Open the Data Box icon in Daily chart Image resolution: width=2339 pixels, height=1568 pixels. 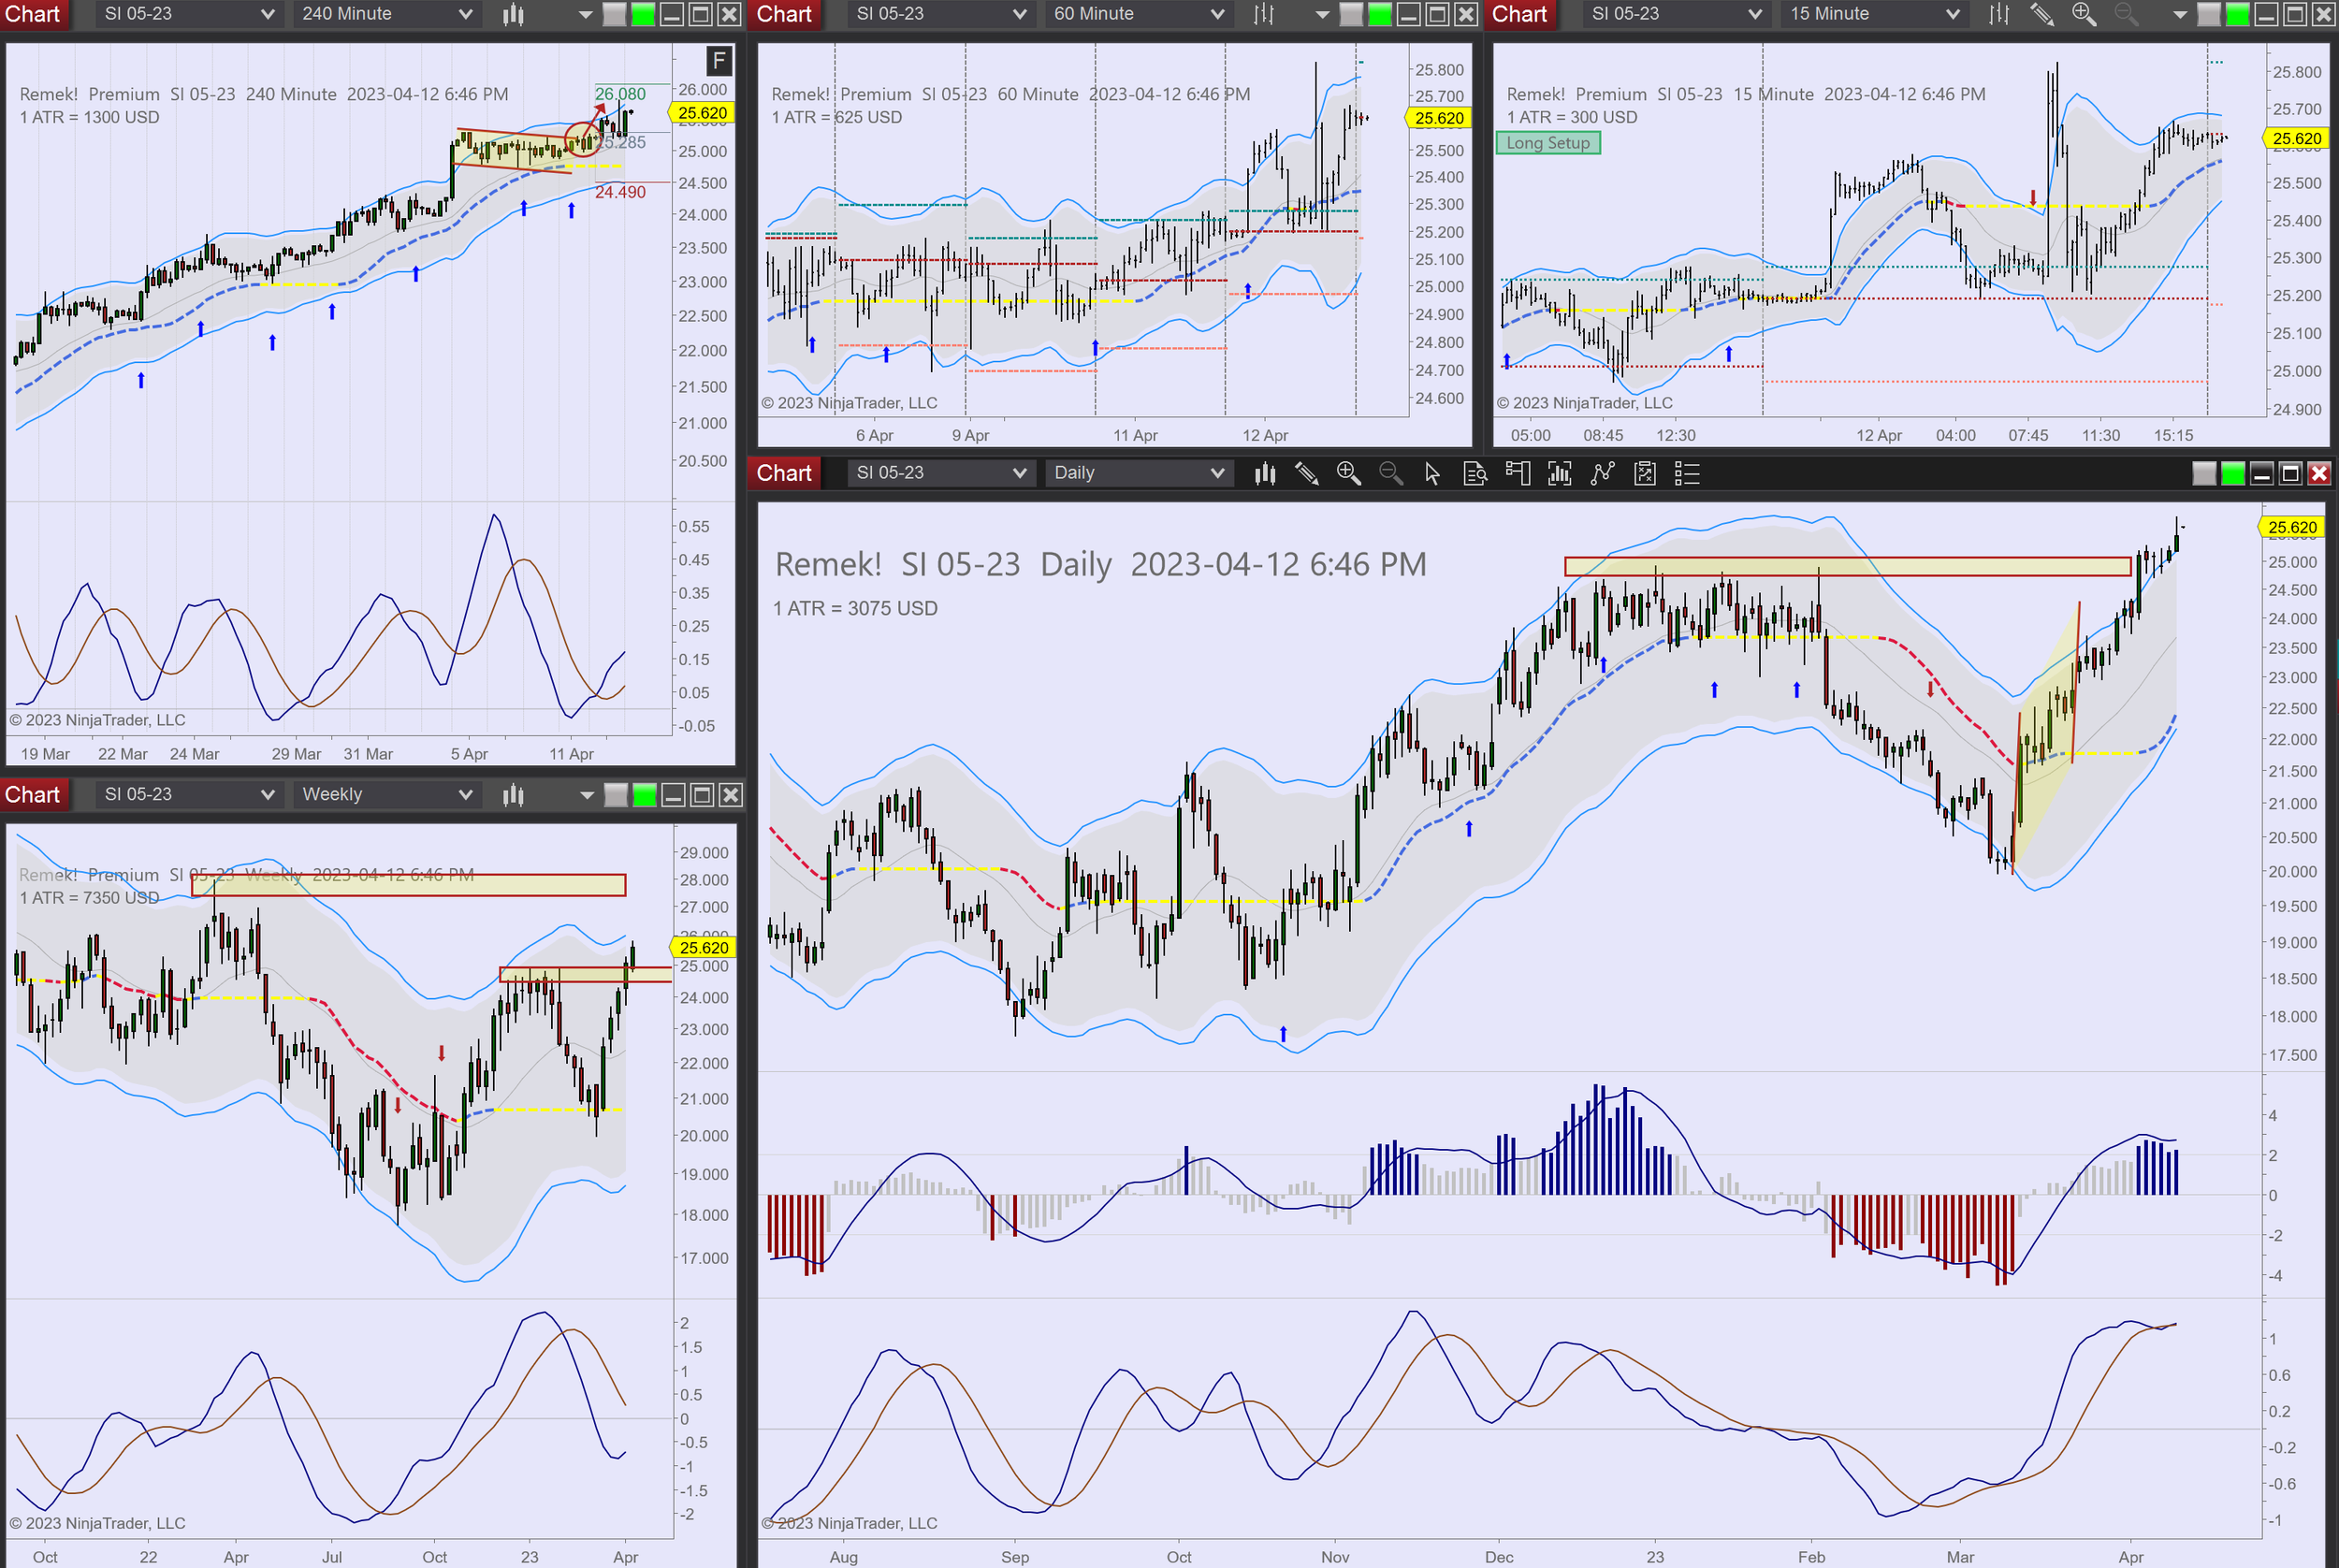[1475, 473]
